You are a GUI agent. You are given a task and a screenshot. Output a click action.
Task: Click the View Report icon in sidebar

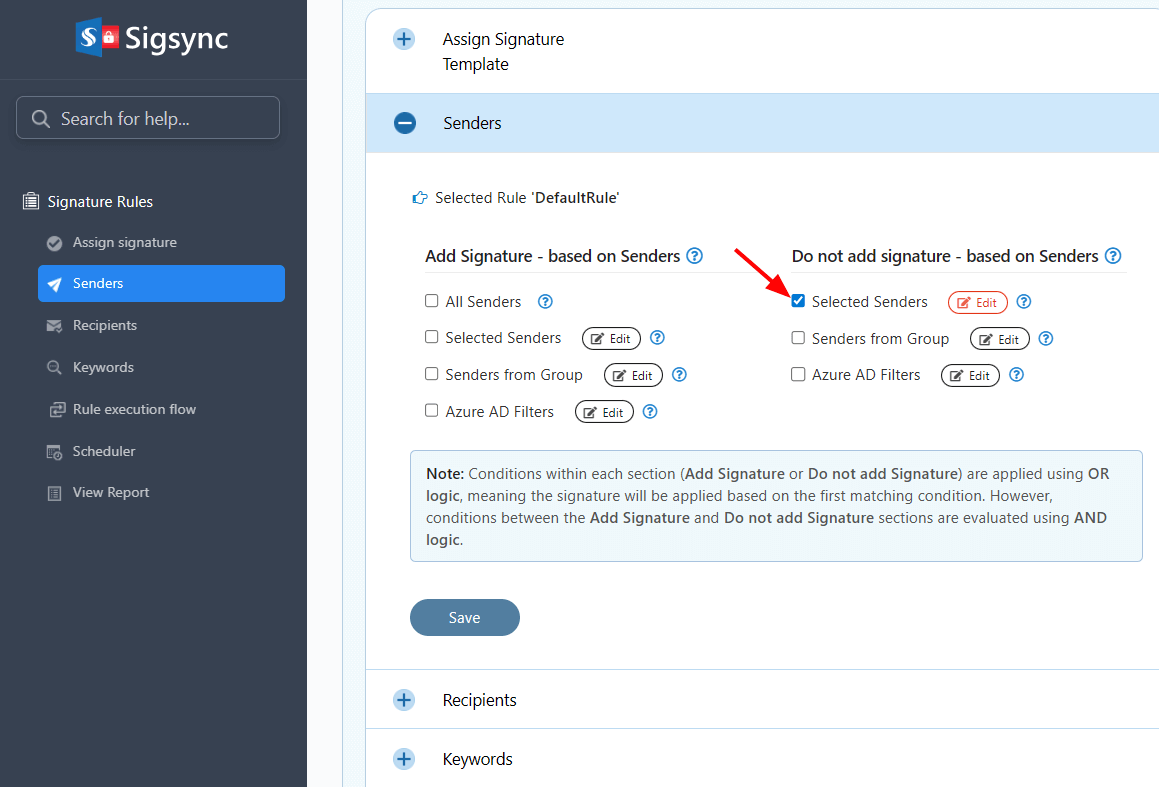(55, 493)
